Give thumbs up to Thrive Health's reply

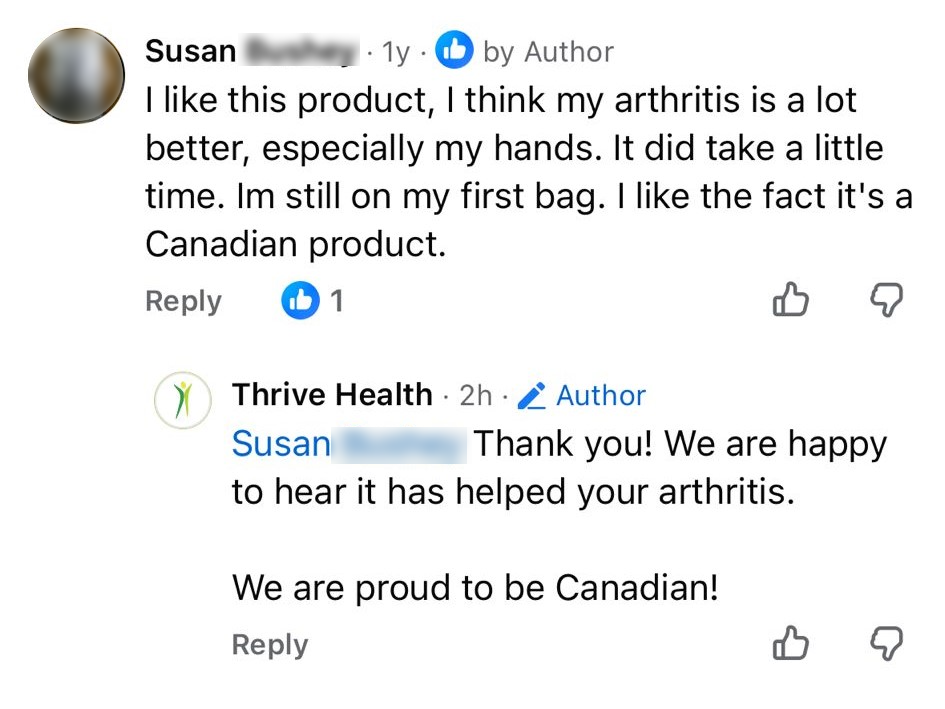coord(790,643)
